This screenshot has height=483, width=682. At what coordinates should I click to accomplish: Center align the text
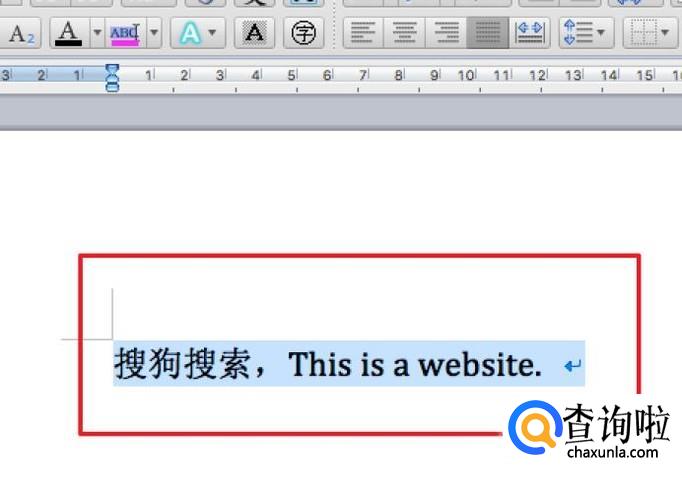(x=404, y=34)
